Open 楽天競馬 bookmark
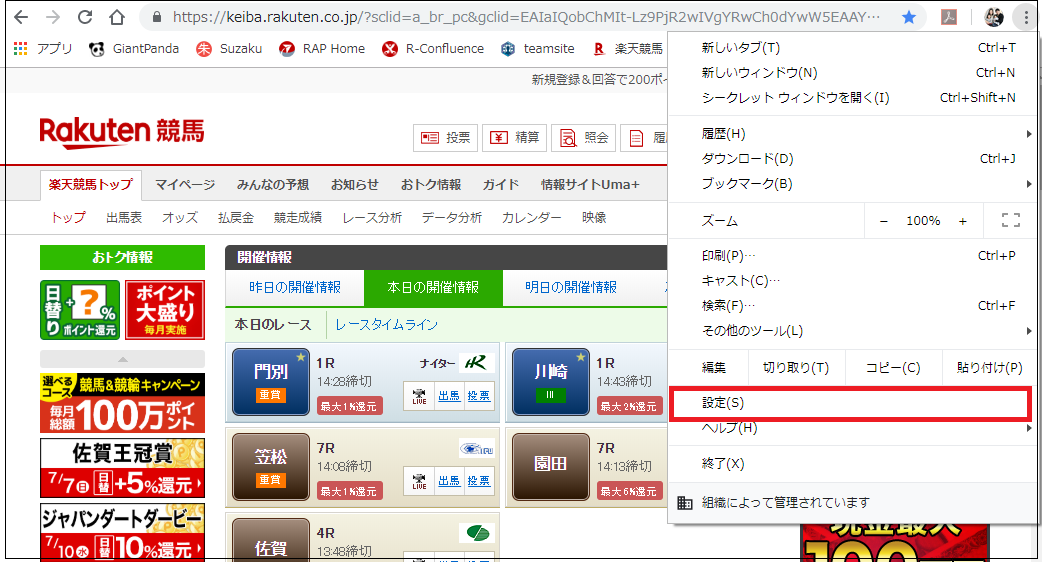Screen dimensions: 1042x562 (628, 48)
